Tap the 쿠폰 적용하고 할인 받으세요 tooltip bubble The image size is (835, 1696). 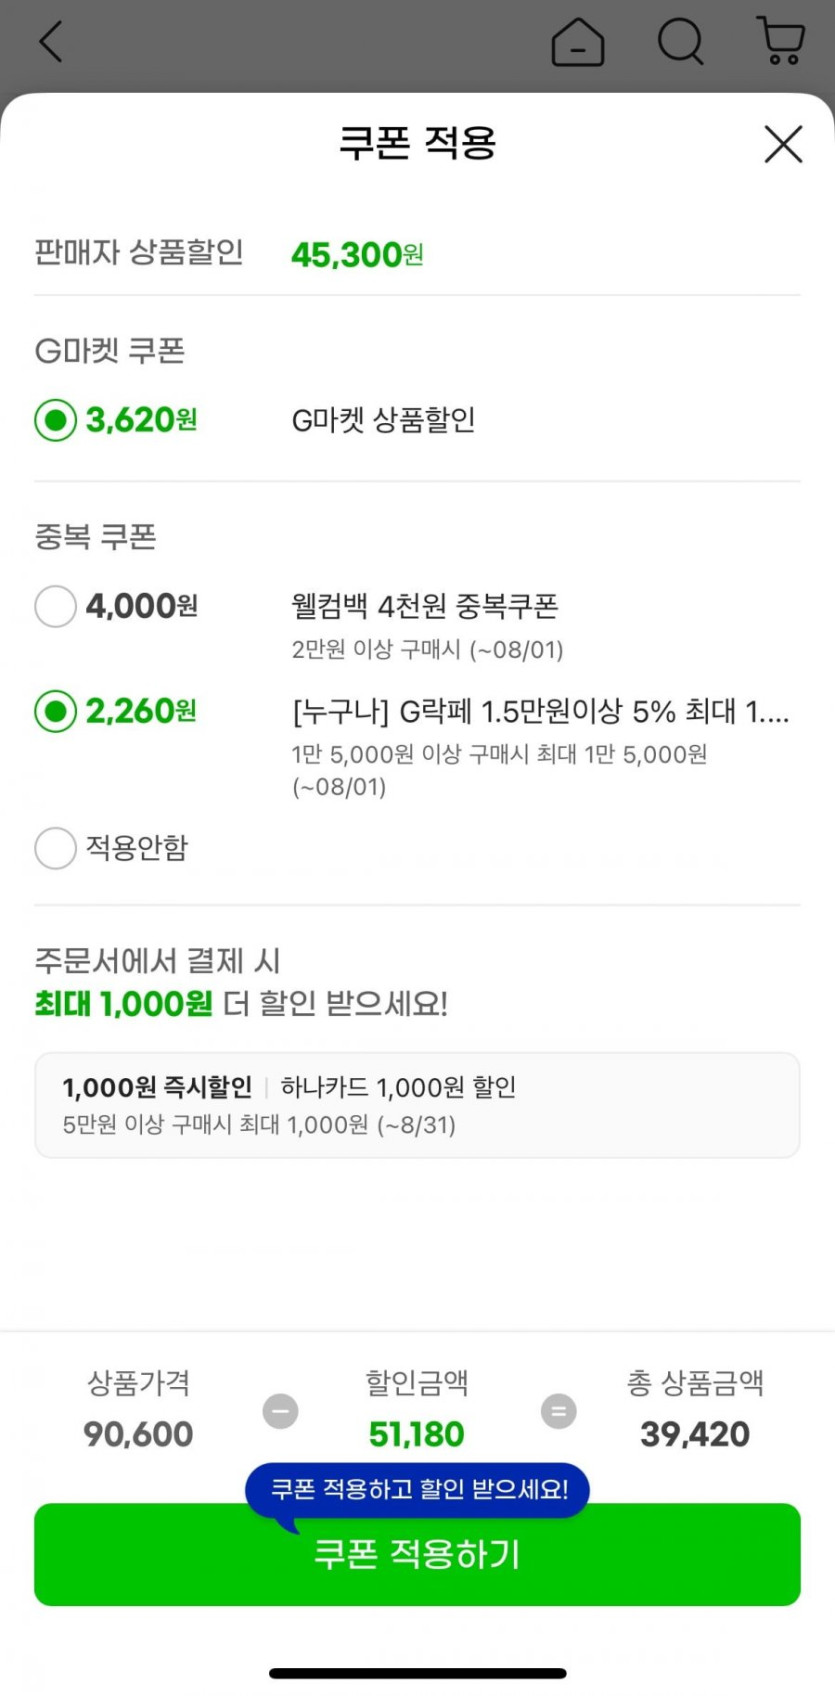[x=418, y=1489]
